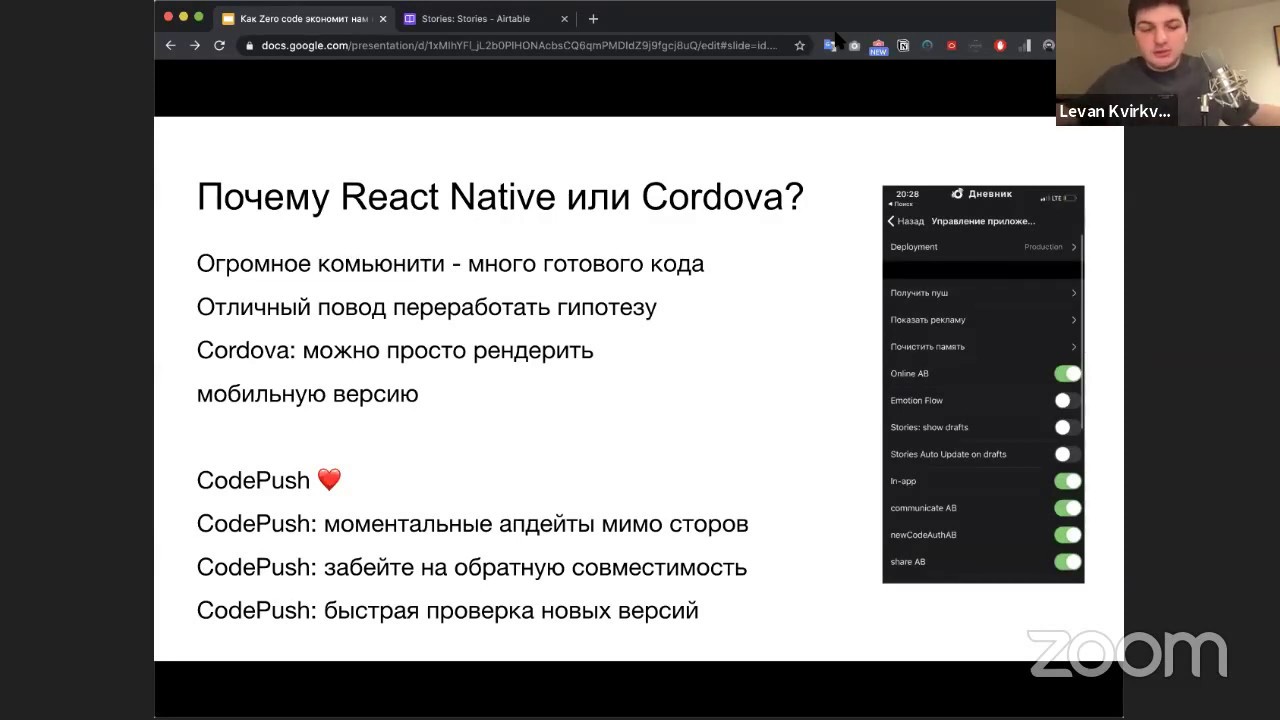This screenshot has height=720, width=1280.
Task: Tap the Поиск back link in the phone status bar
Action: (x=901, y=204)
